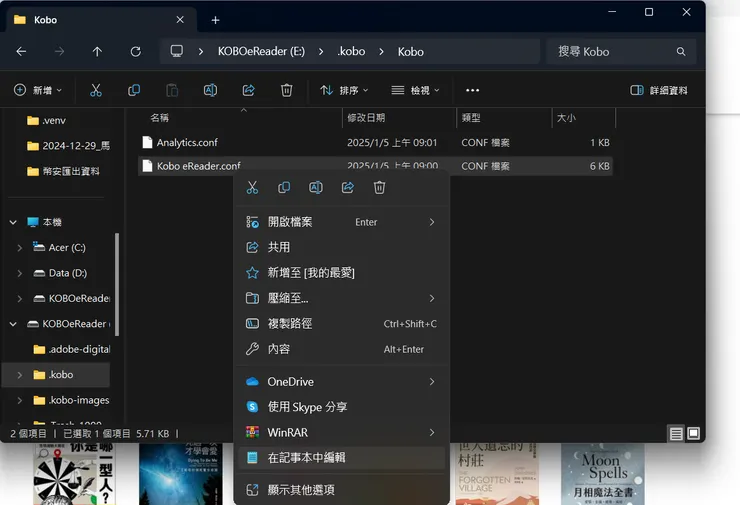The image size is (740, 505).
Task: Toggle the 詳細資料 details pane
Action: pyautogui.click(x=659, y=90)
